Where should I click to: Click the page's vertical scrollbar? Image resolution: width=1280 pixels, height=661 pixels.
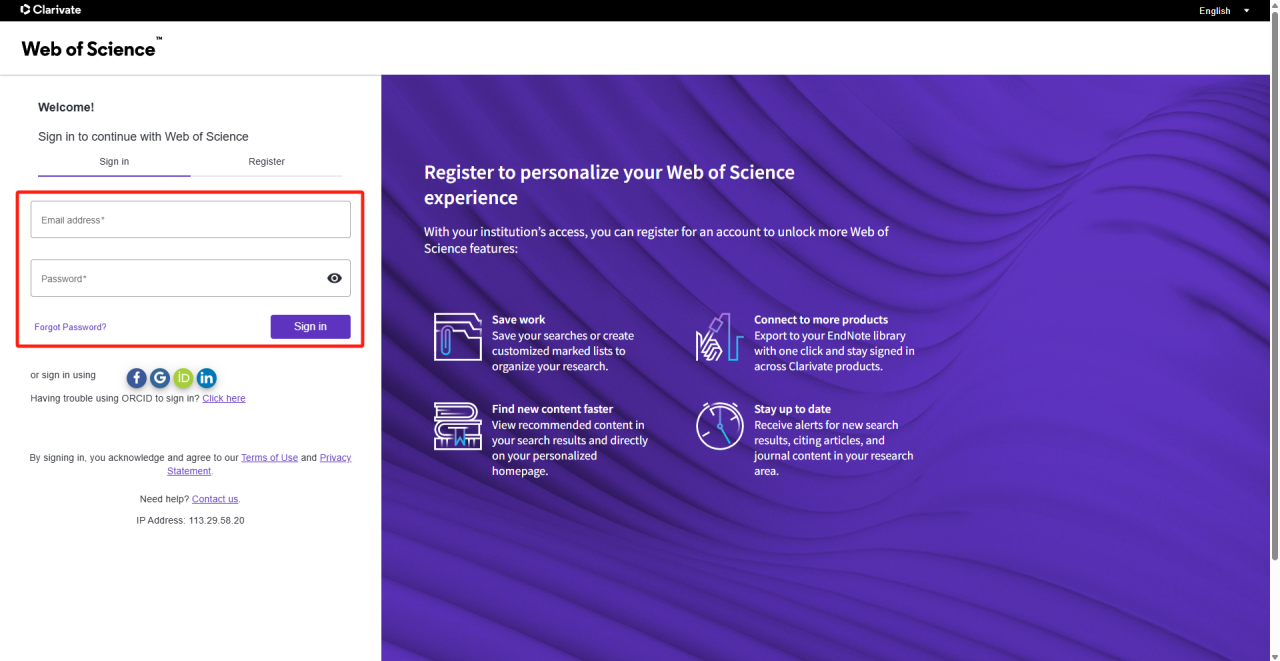pos(1274,300)
